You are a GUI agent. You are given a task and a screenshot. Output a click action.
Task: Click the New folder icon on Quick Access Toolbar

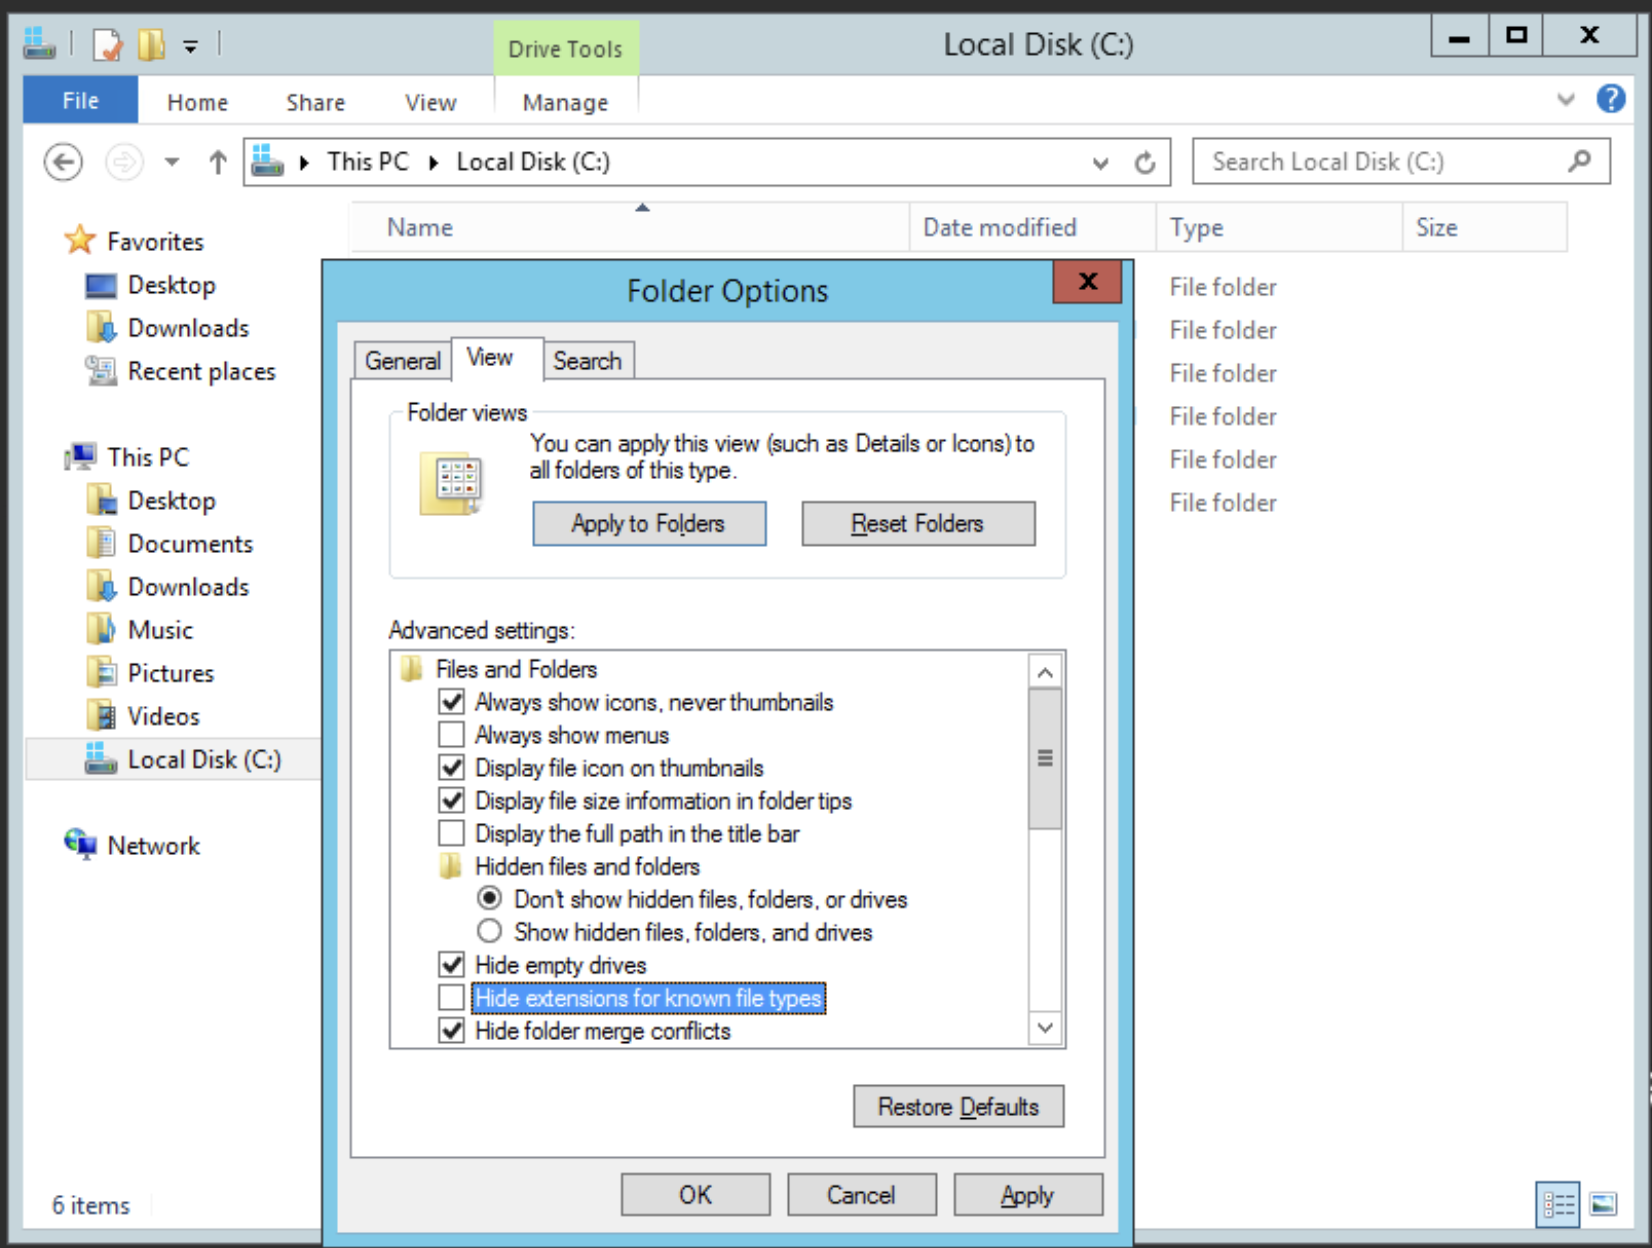point(150,44)
